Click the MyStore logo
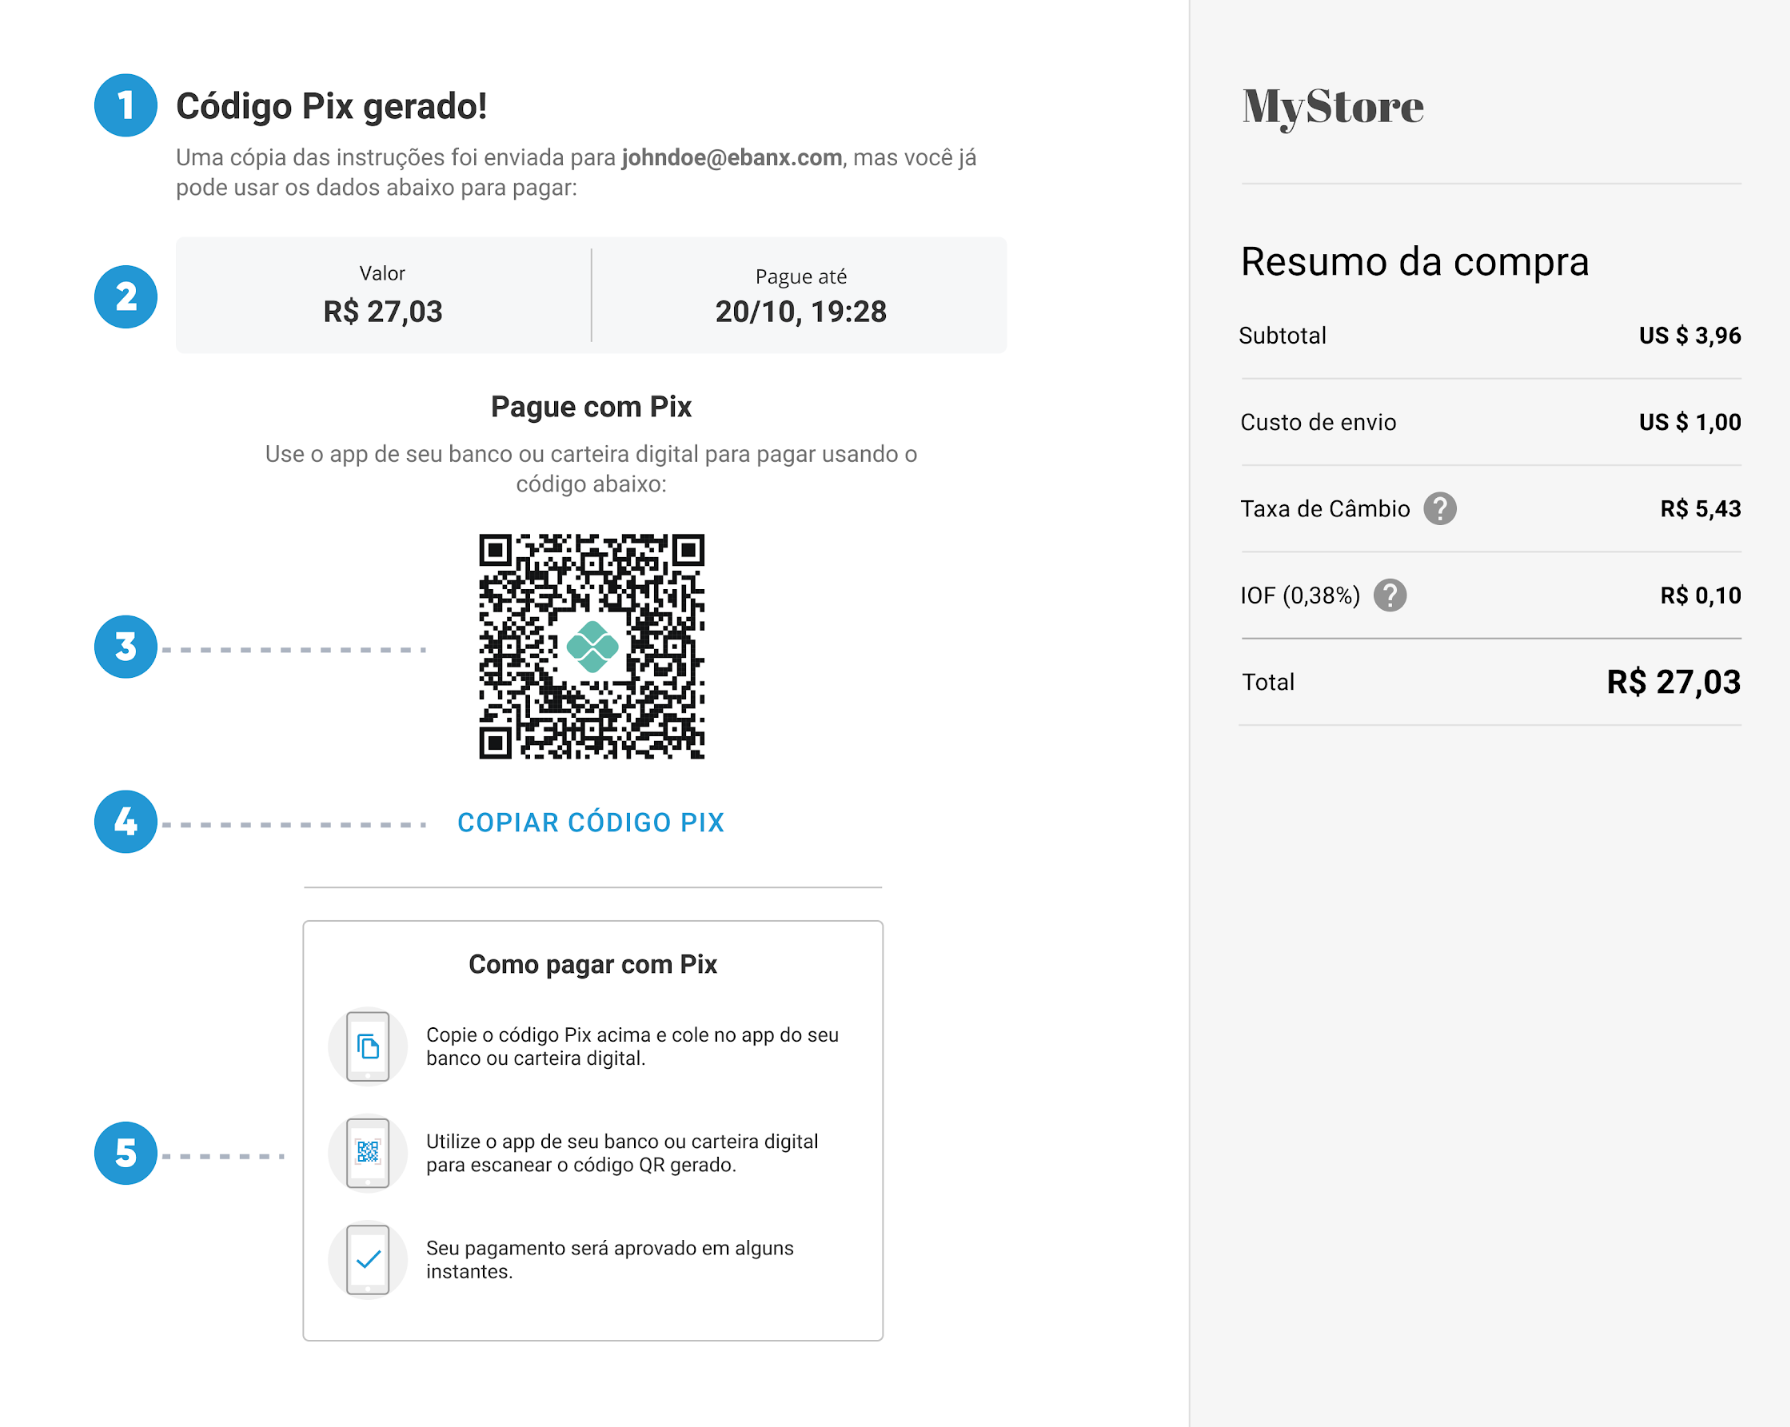The height and width of the screenshot is (1427, 1790). pos(1332,107)
